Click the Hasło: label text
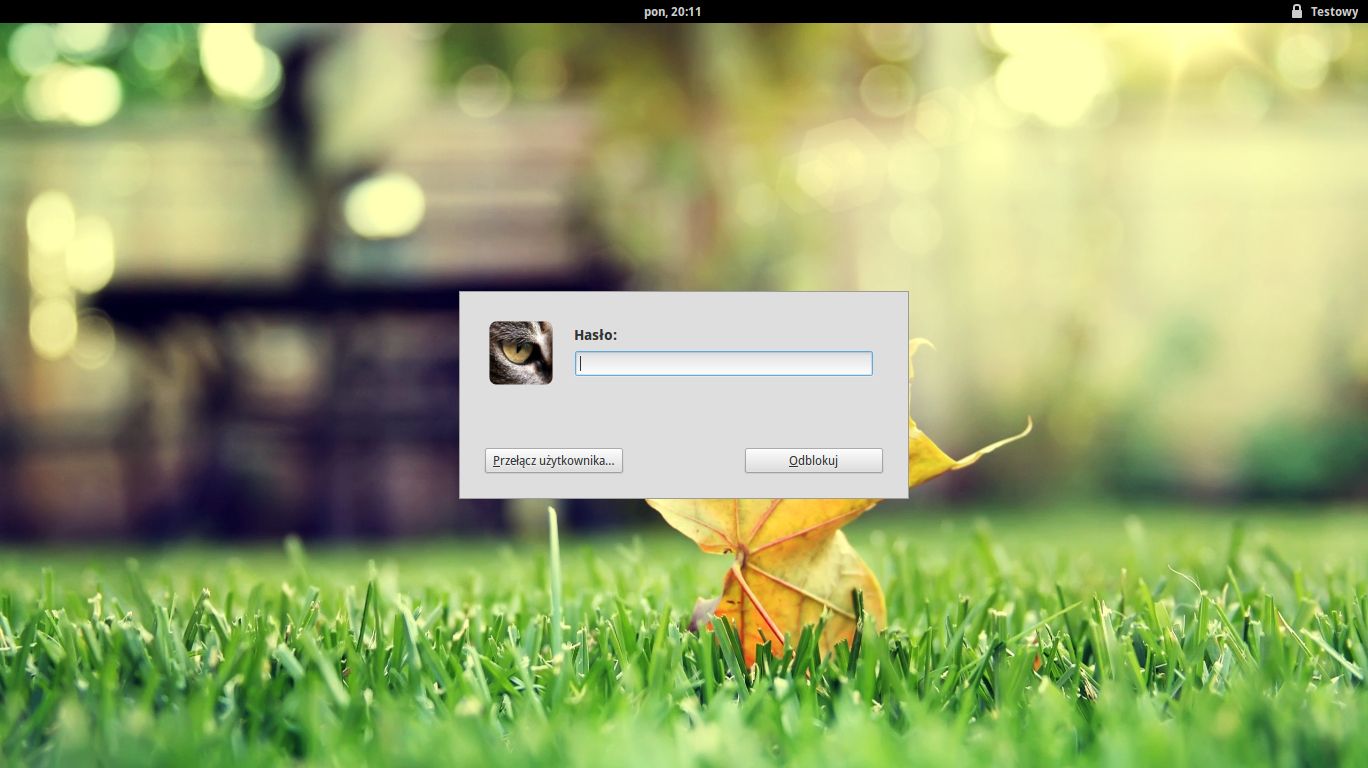This screenshot has width=1368, height=768. pos(595,335)
